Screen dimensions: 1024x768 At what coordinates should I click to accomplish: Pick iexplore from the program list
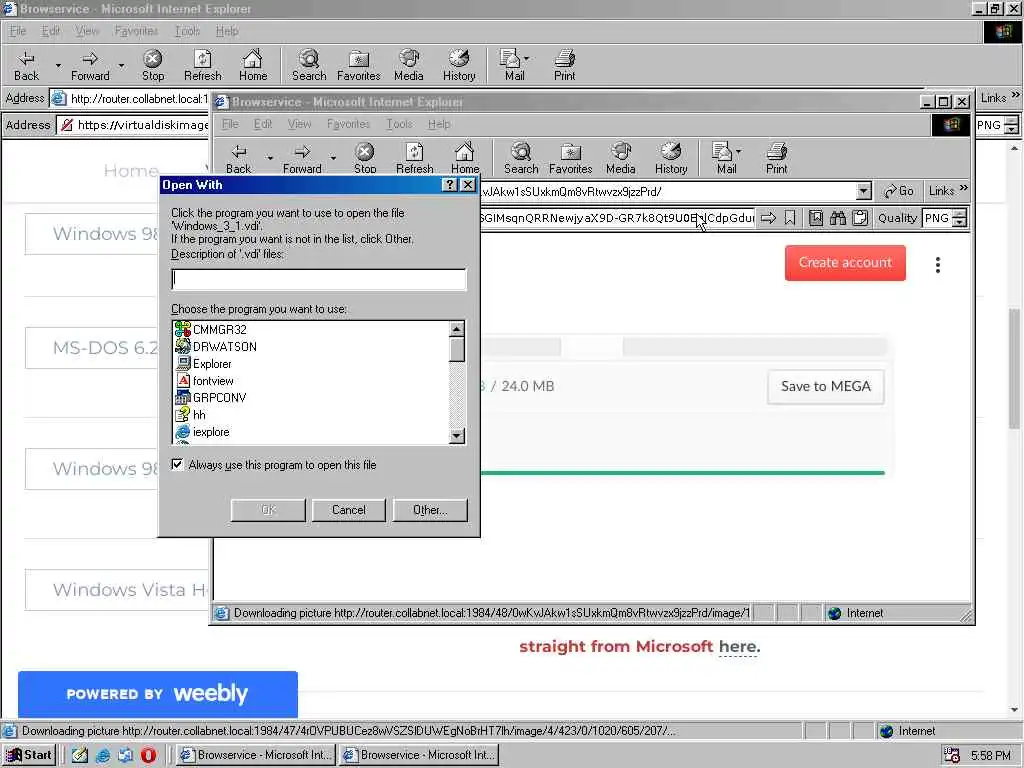coord(211,432)
